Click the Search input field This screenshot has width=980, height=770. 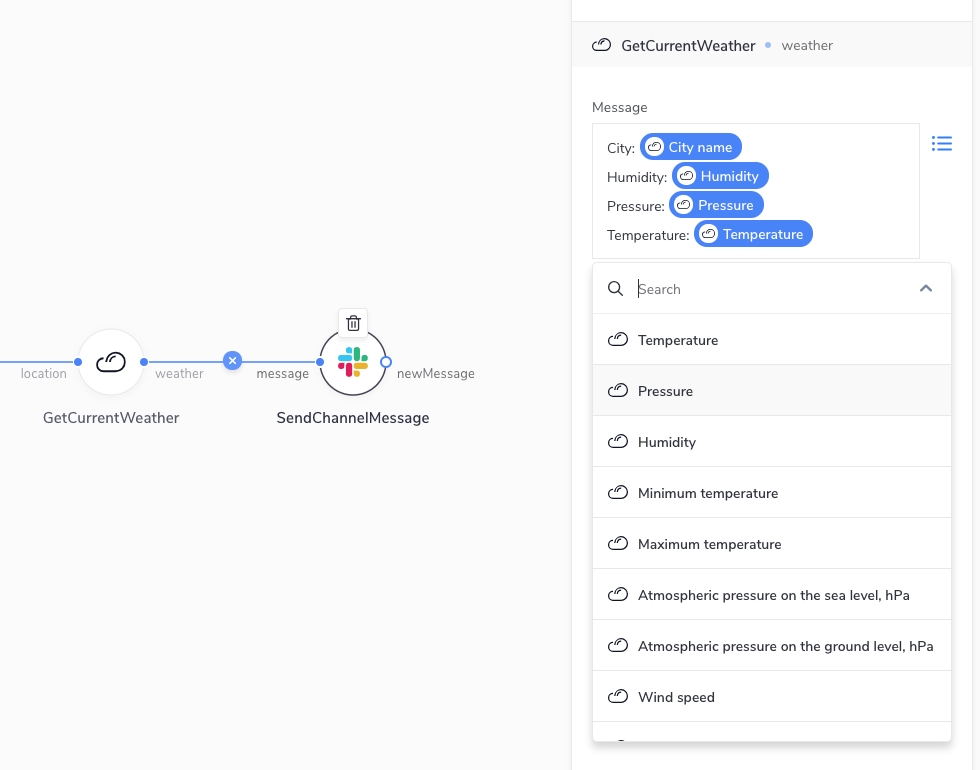[770, 289]
